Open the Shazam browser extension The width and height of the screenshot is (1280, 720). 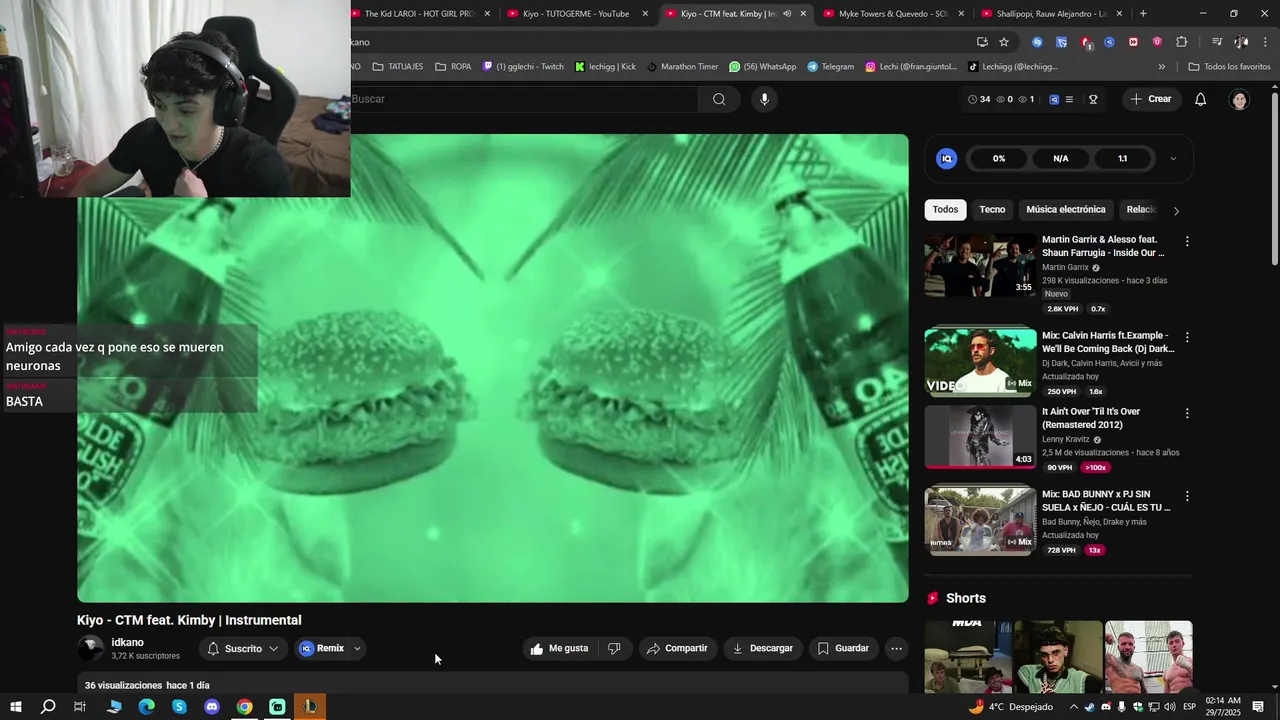[1037, 42]
